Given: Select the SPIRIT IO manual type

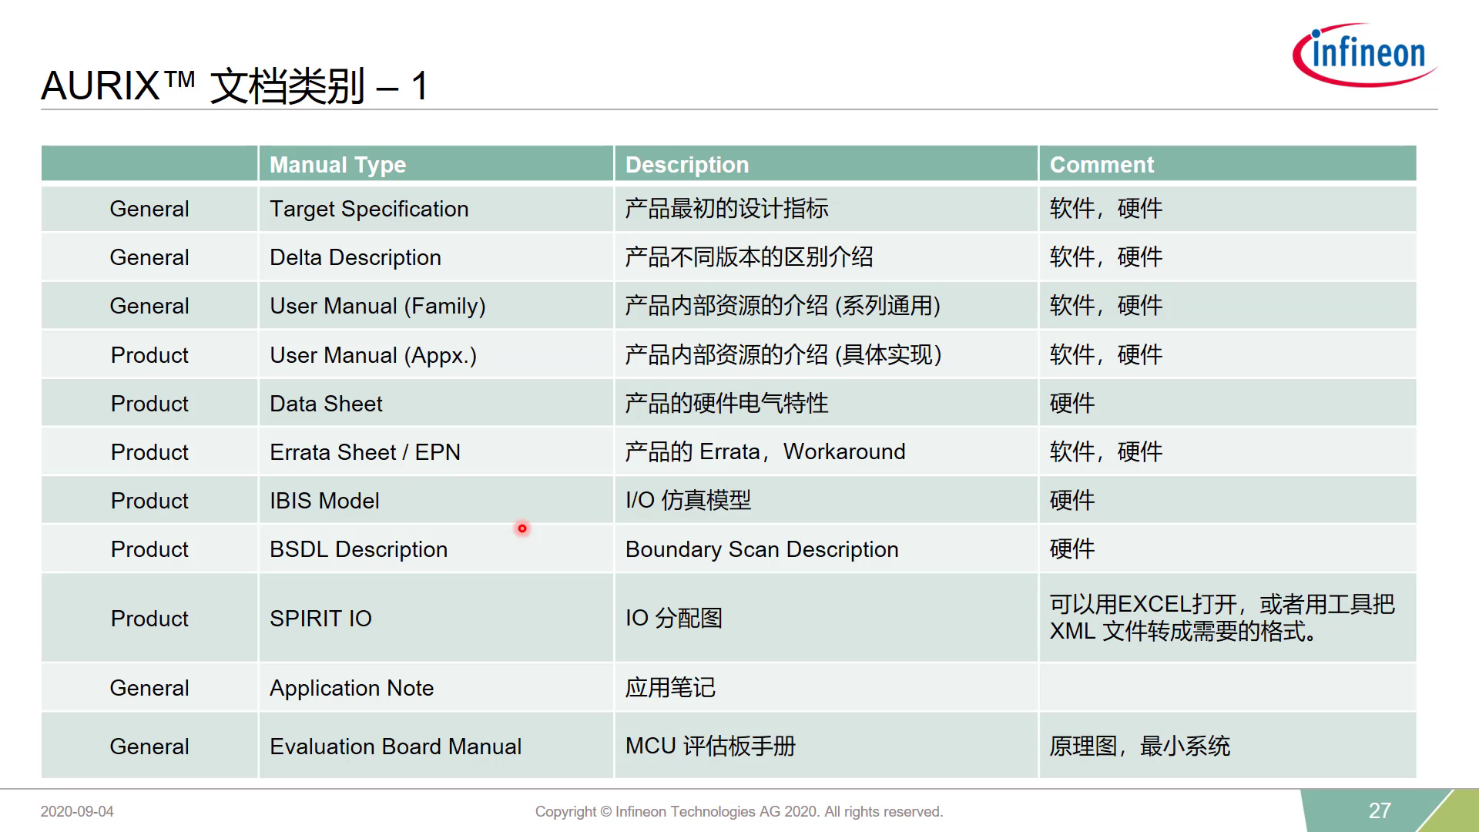Looking at the screenshot, I should (x=320, y=618).
